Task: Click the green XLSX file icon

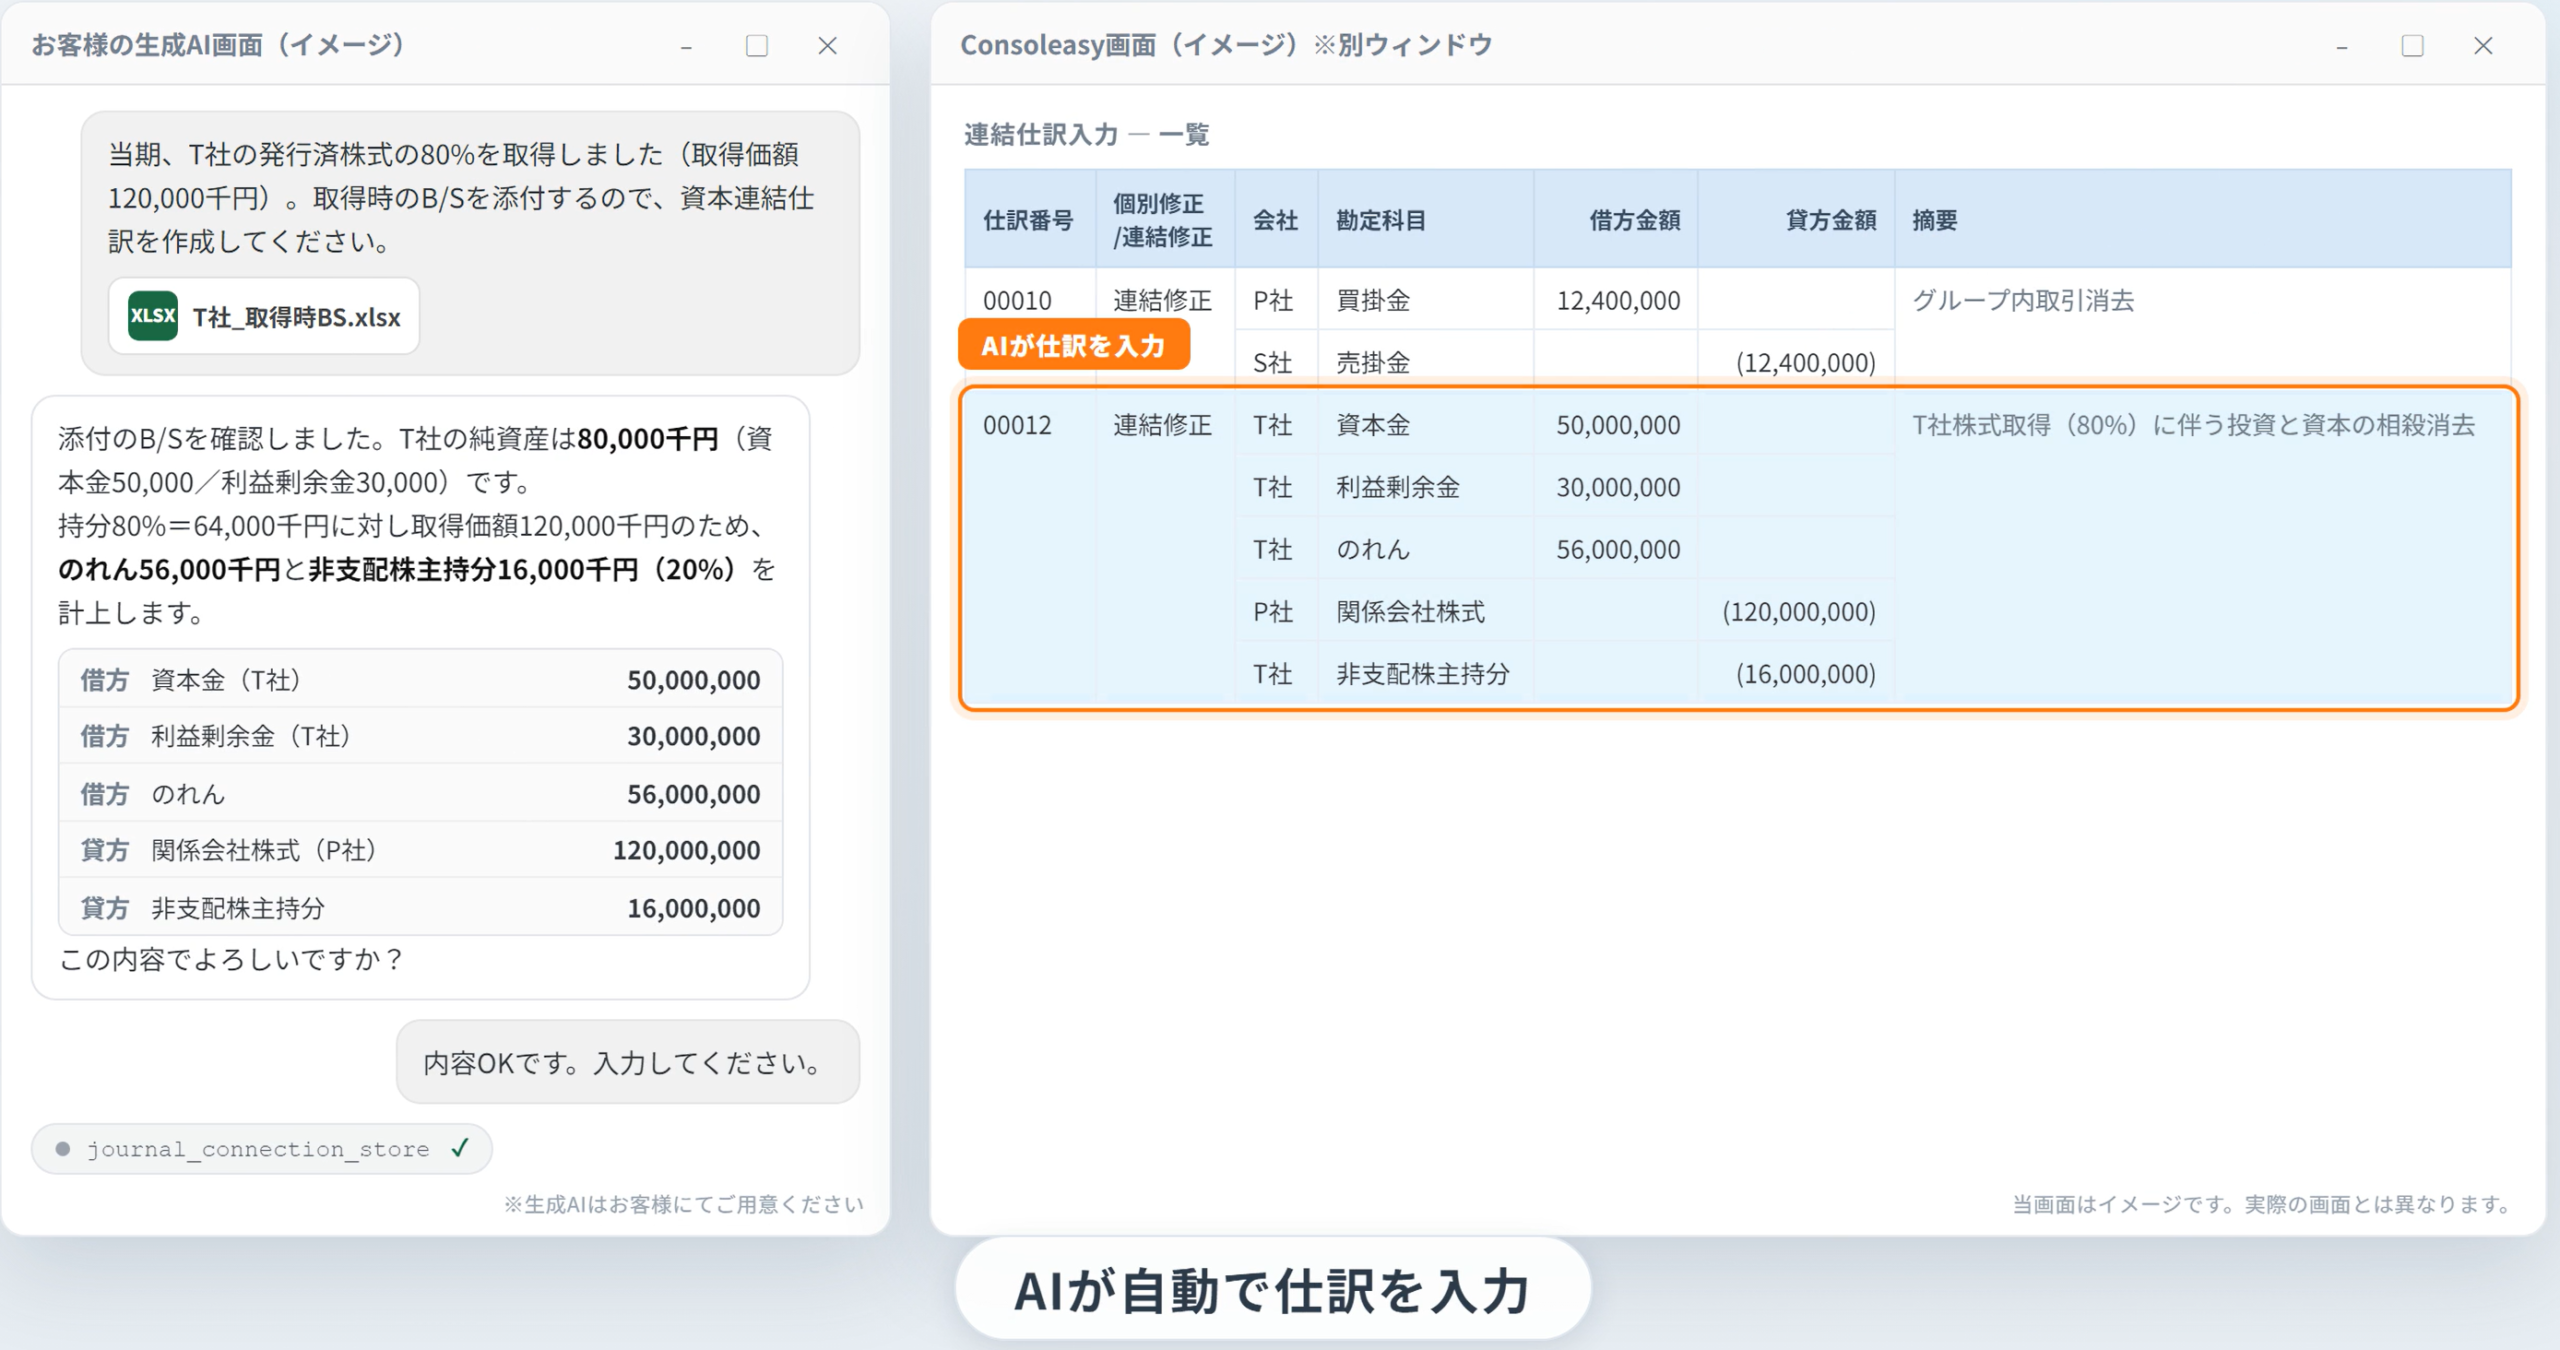Action: tap(153, 316)
